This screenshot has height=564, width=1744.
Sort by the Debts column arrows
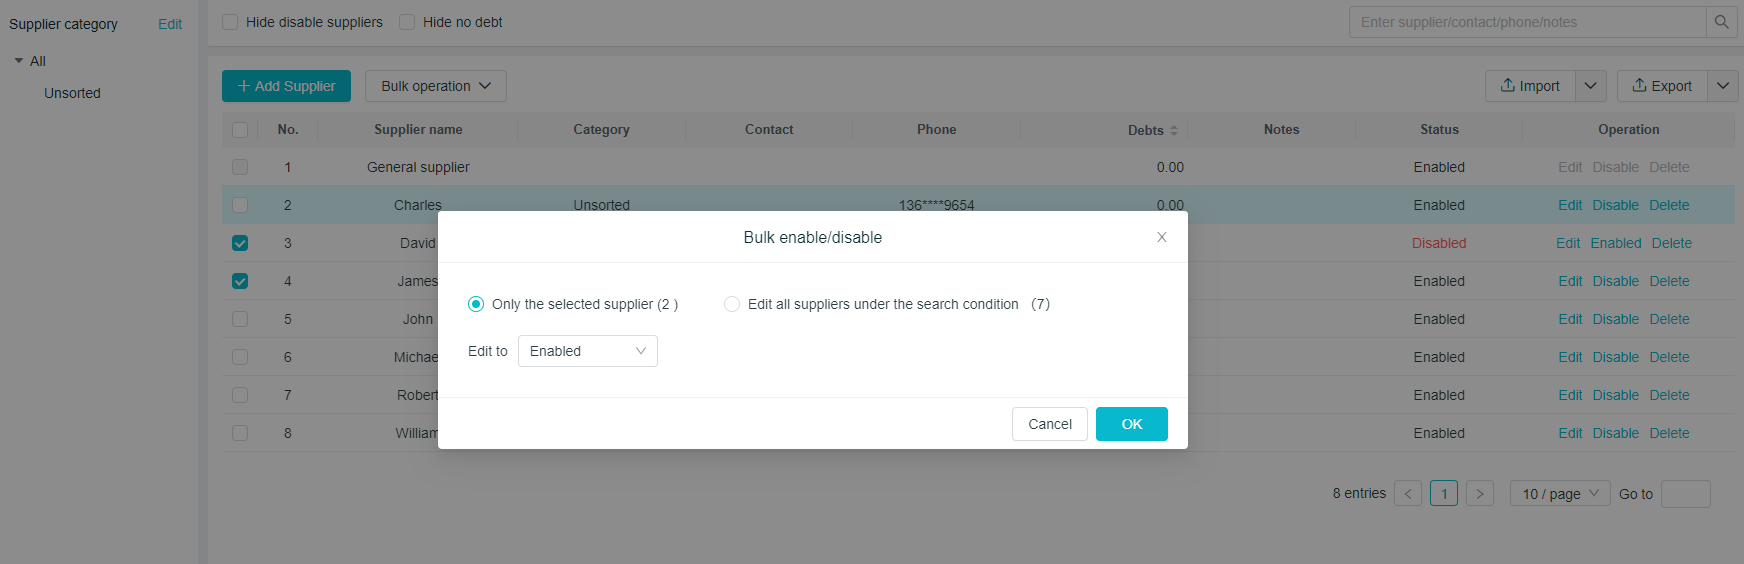(1174, 130)
